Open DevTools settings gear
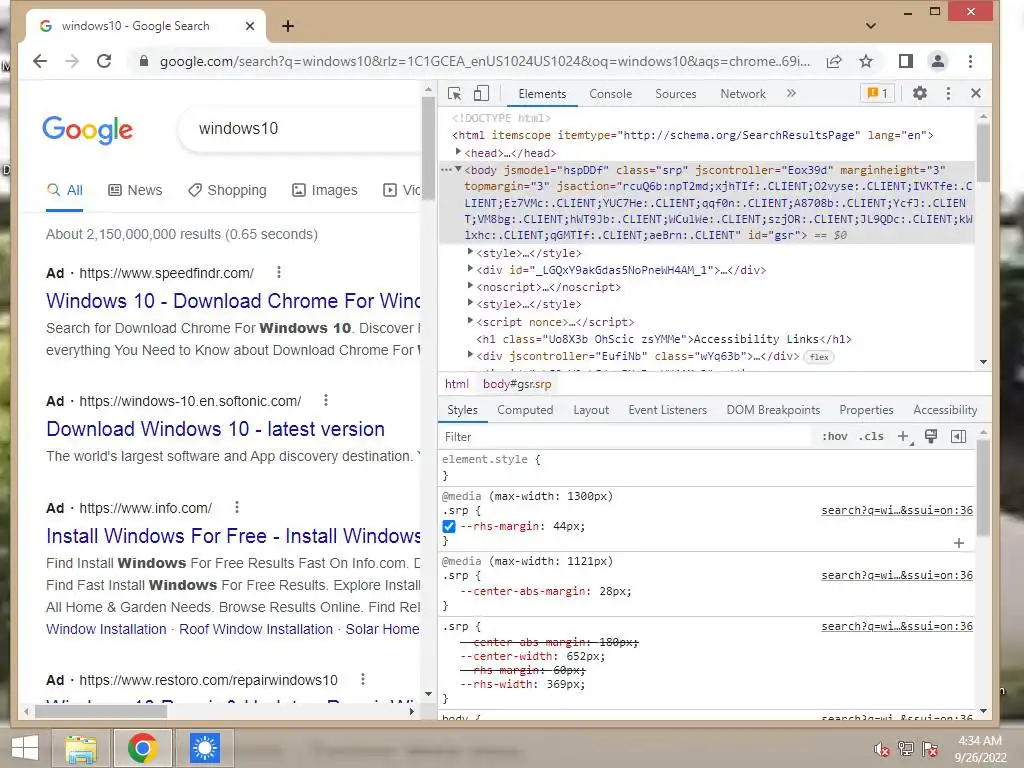Viewport: 1024px width, 768px height. coord(920,93)
